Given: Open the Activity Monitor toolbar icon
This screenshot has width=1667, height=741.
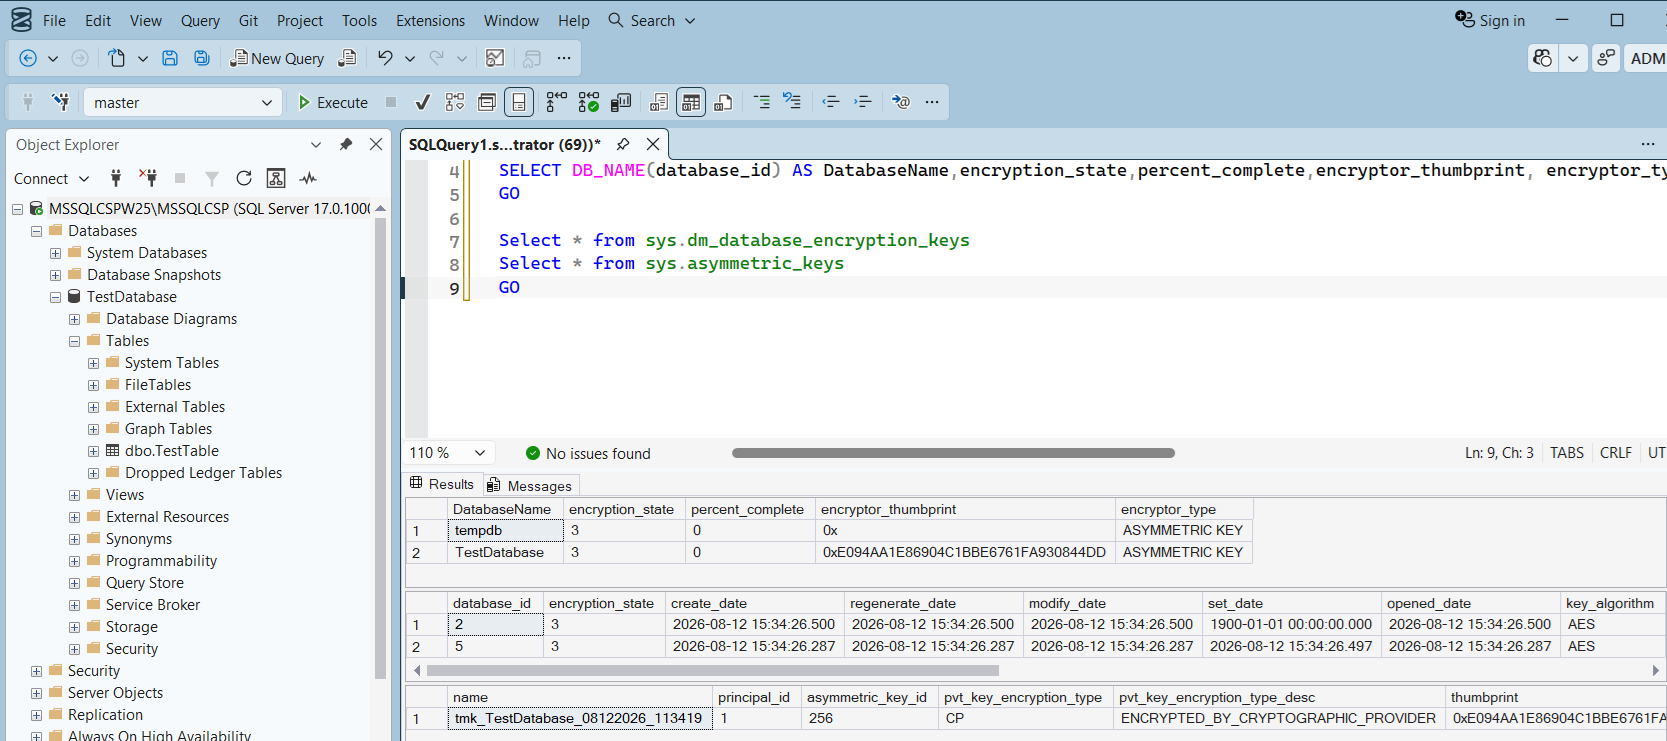Looking at the screenshot, I should (495, 58).
